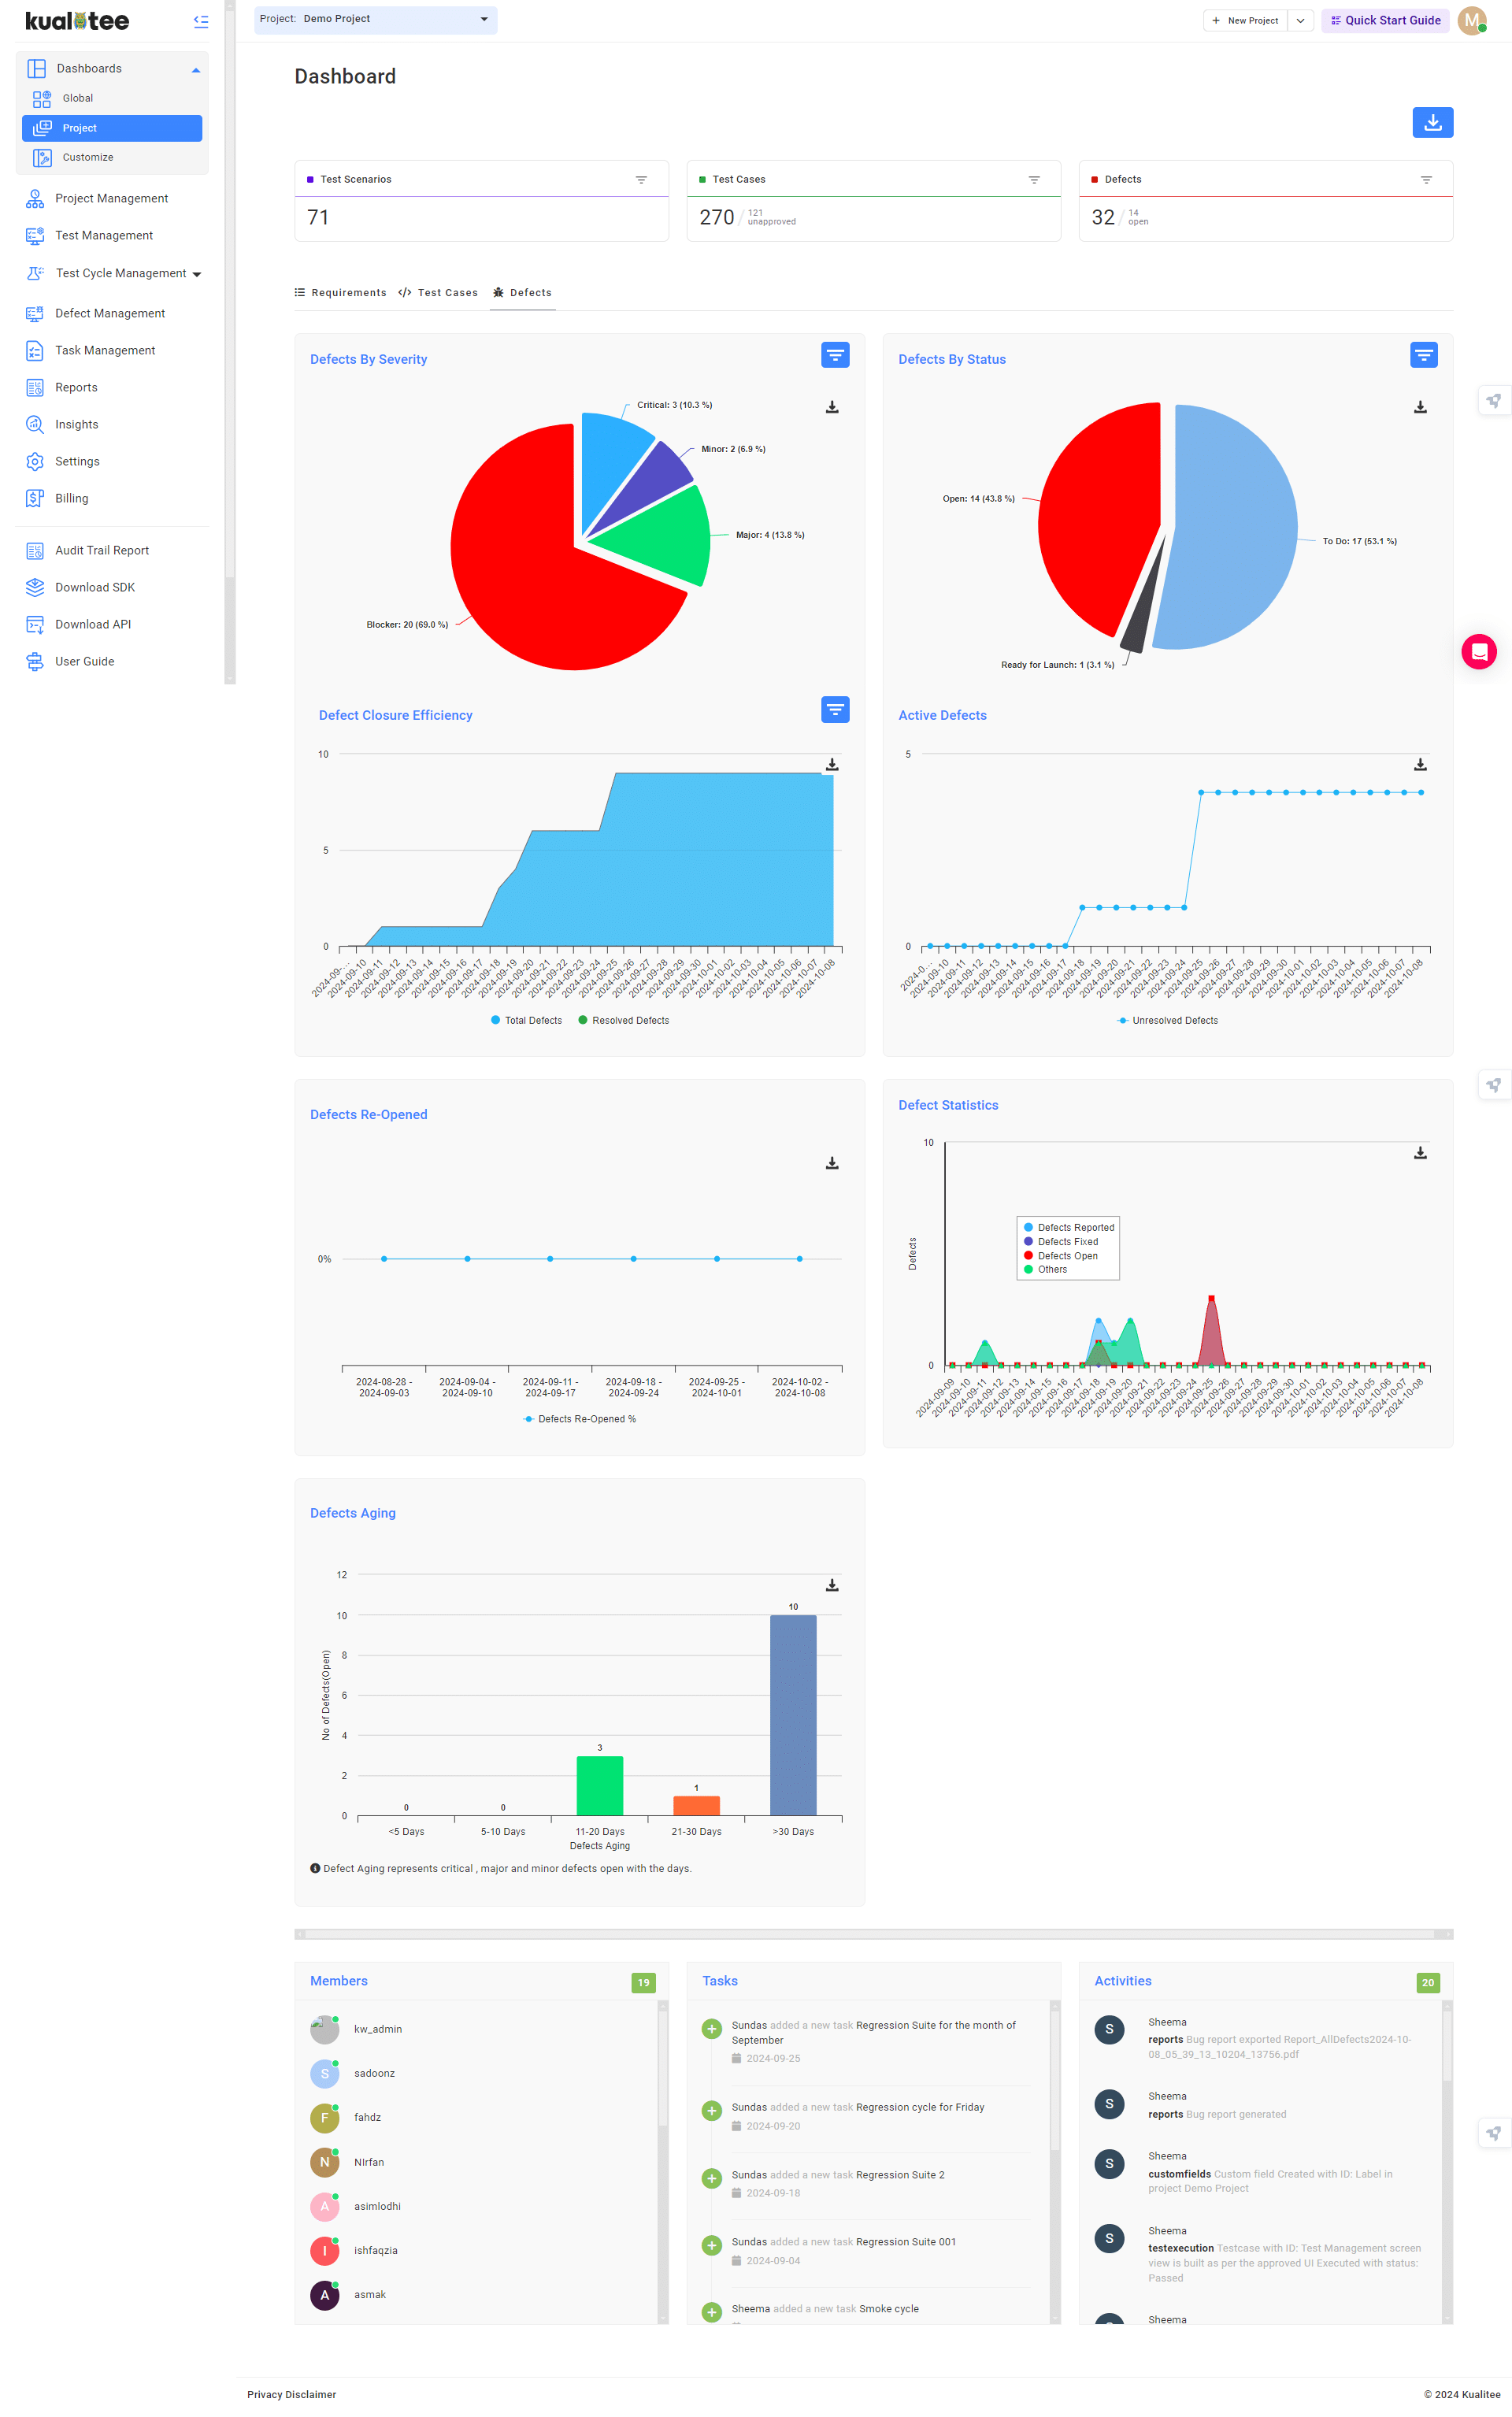The width and height of the screenshot is (1512, 2417).
Task: Open the user profile avatar menu
Action: click(x=1471, y=20)
